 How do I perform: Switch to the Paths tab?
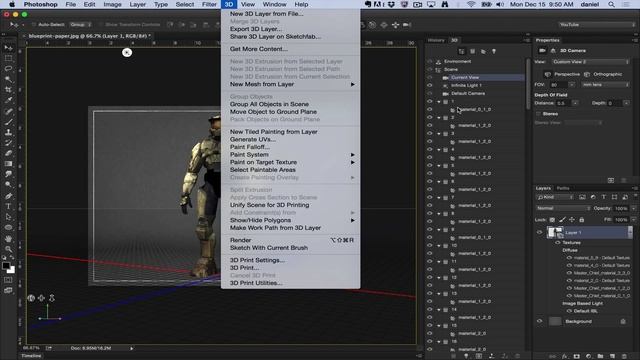pos(563,188)
